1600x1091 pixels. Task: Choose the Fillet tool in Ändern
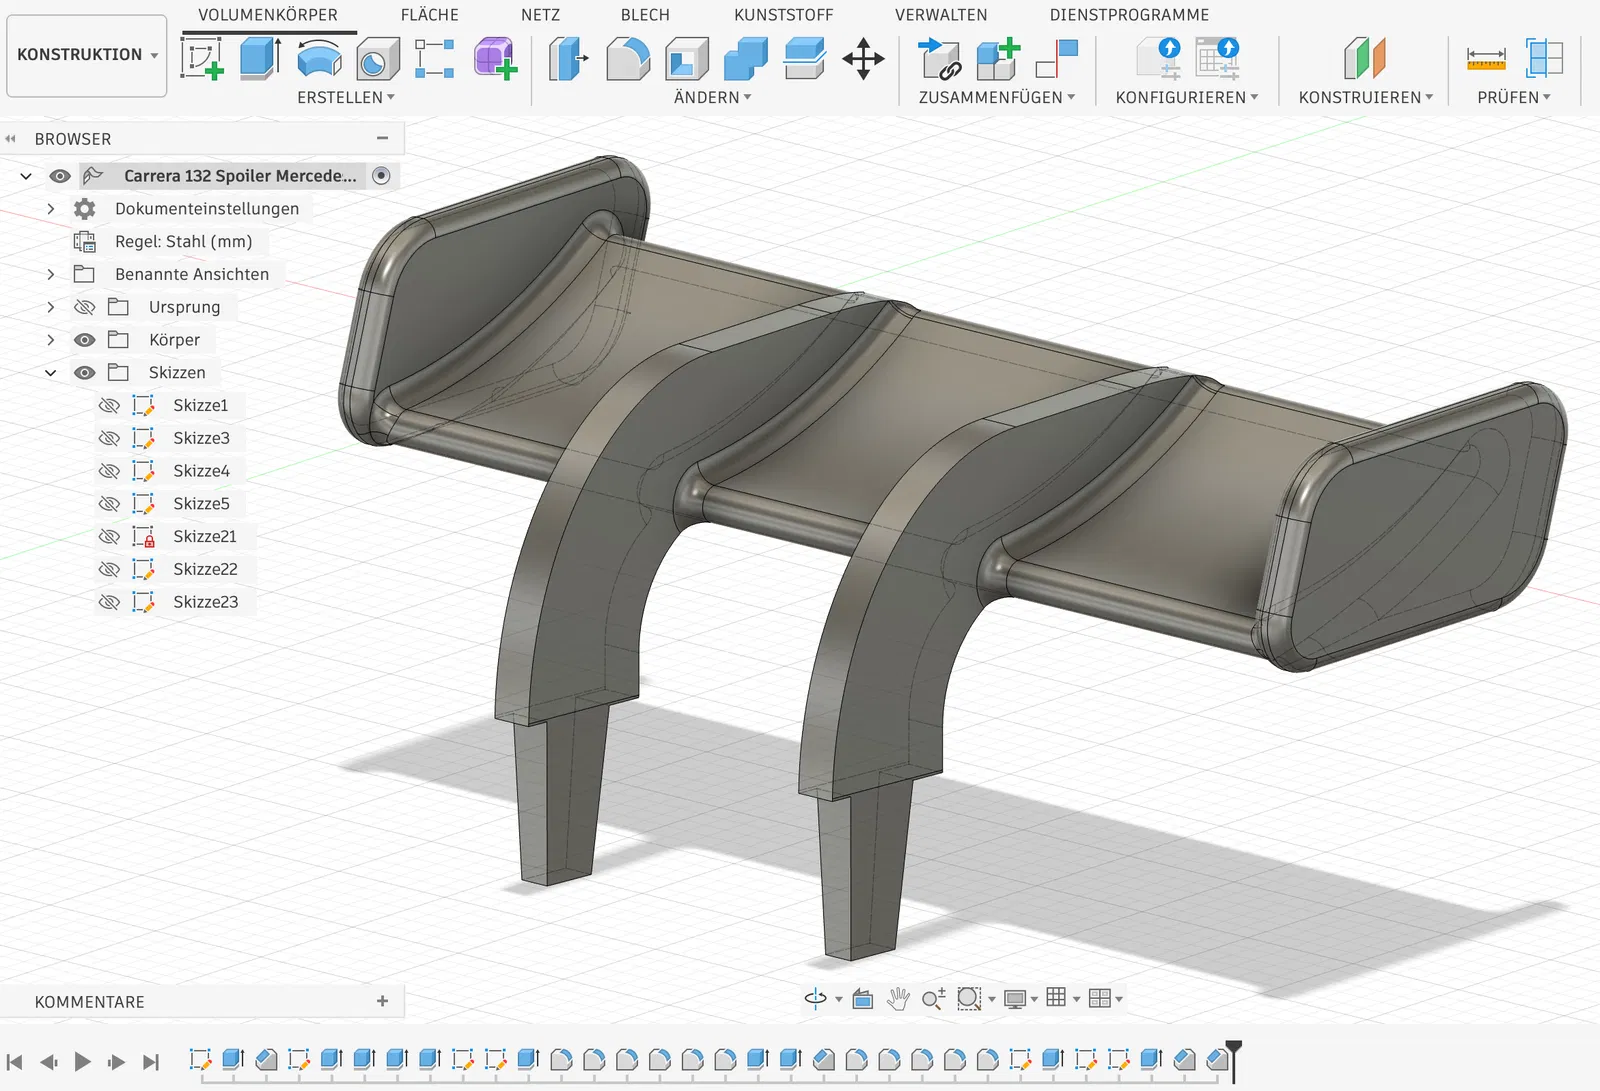pyautogui.click(x=628, y=58)
